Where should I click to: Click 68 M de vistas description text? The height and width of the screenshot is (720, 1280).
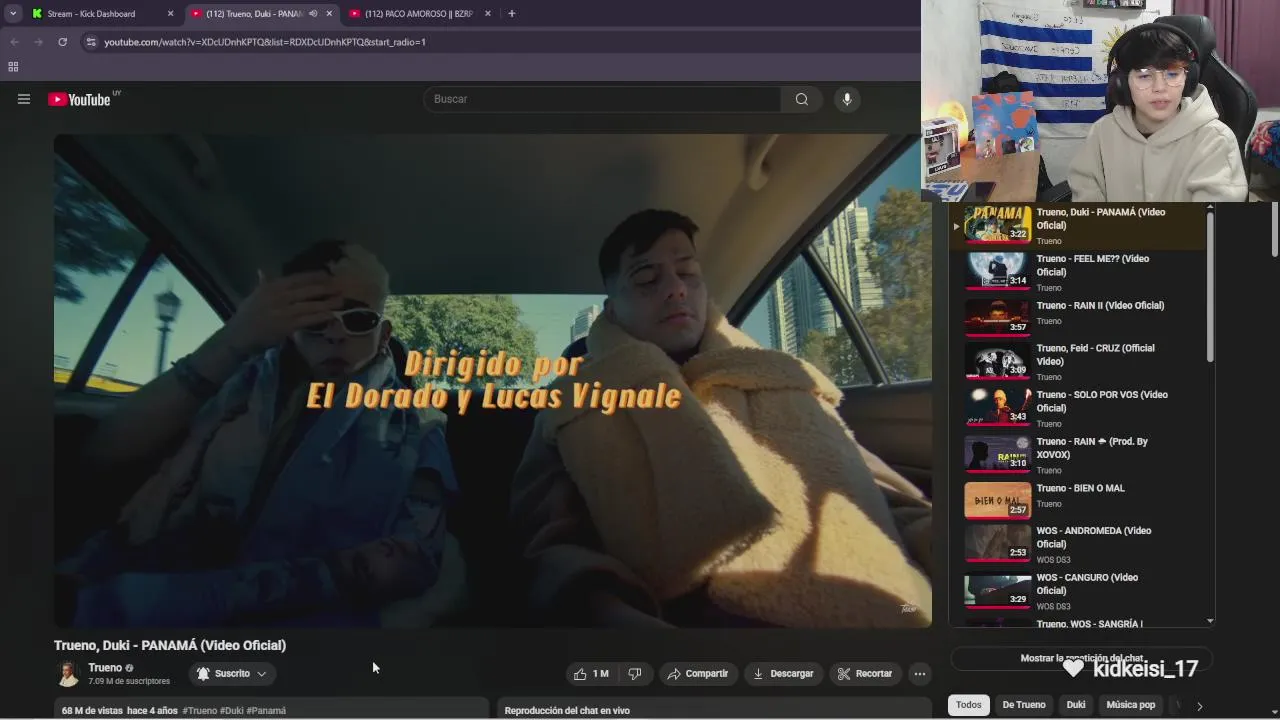click(x=92, y=711)
